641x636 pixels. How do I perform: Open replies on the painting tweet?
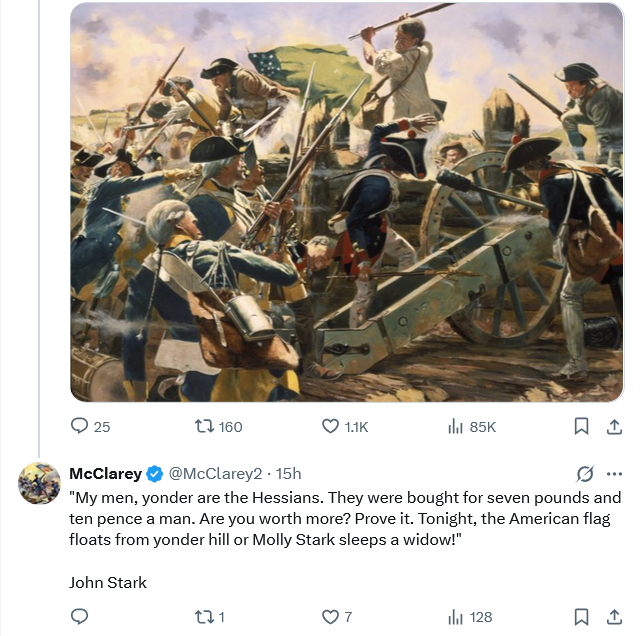click(90, 426)
